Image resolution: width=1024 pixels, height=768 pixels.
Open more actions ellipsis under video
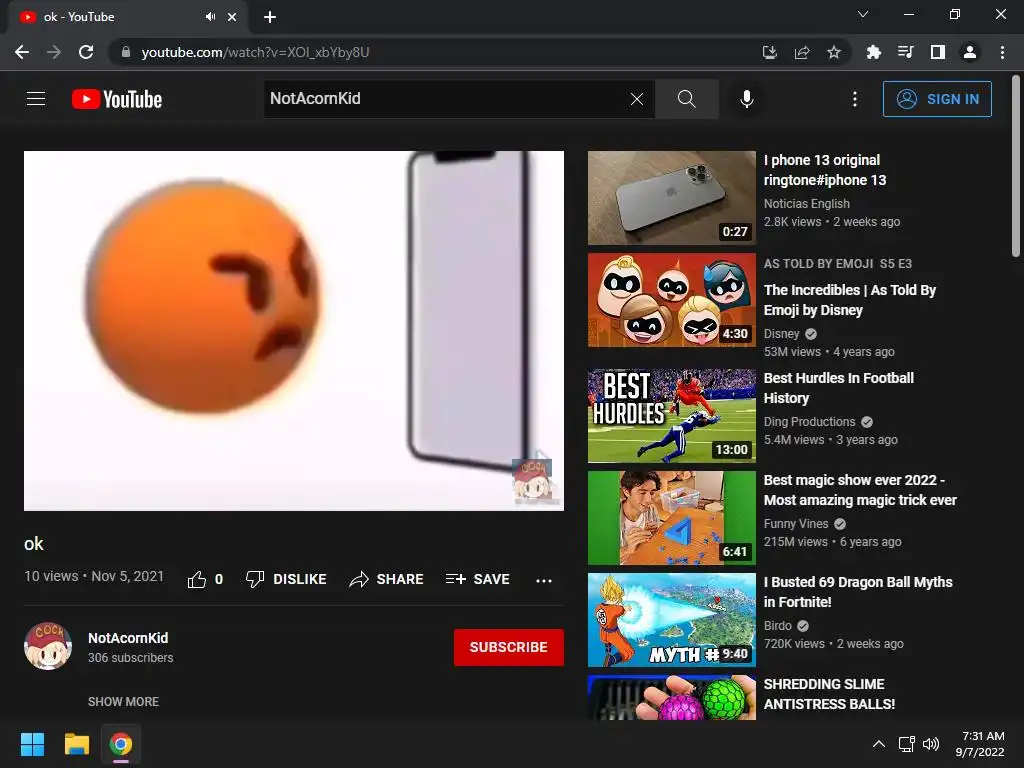click(543, 580)
